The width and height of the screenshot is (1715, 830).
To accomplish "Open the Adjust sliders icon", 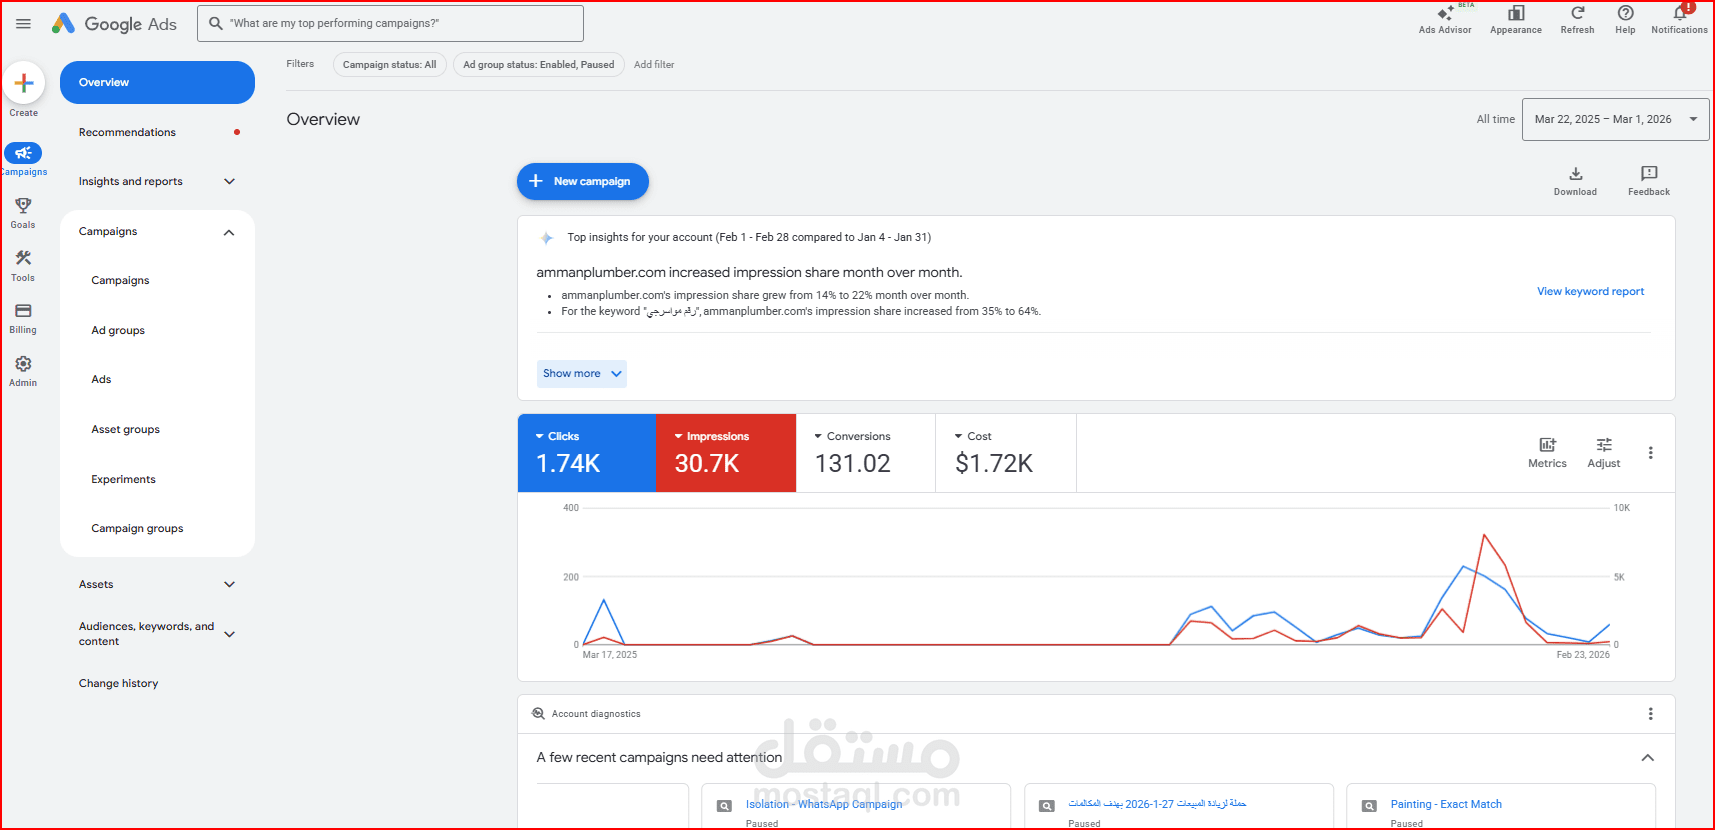I will (1604, 445).
